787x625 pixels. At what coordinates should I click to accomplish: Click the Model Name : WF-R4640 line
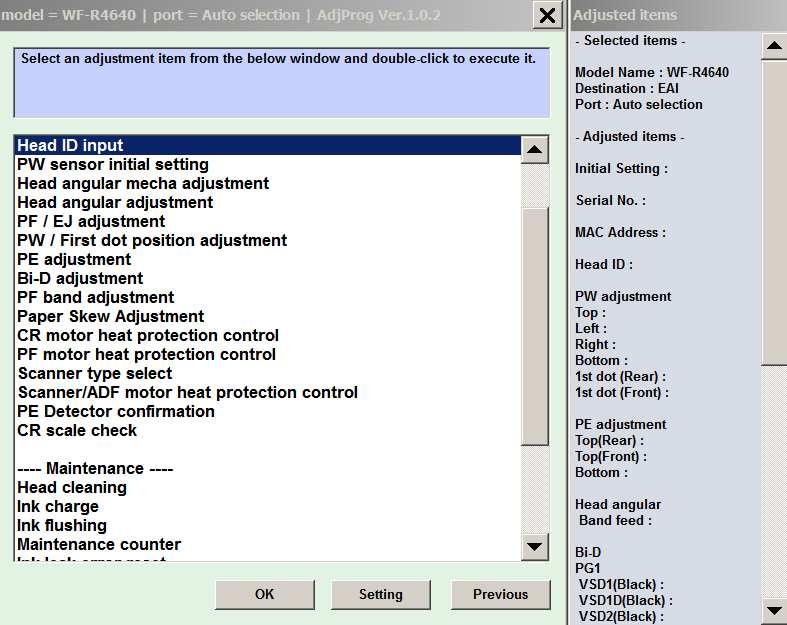pos(651,72)
